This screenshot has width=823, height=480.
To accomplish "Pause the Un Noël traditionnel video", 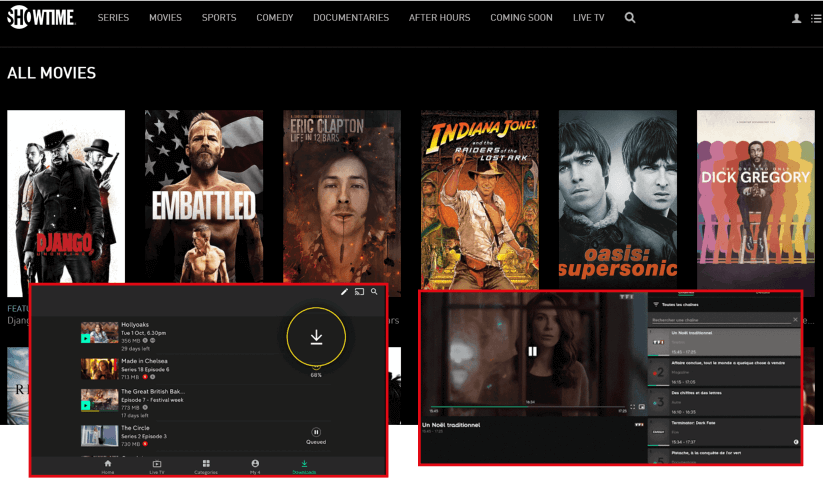I will [532, 351].
